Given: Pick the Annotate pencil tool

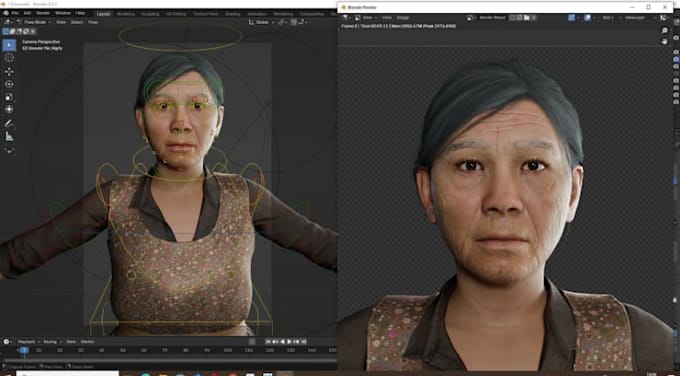Looking at the screenshot, I should (x=9, y=124).
